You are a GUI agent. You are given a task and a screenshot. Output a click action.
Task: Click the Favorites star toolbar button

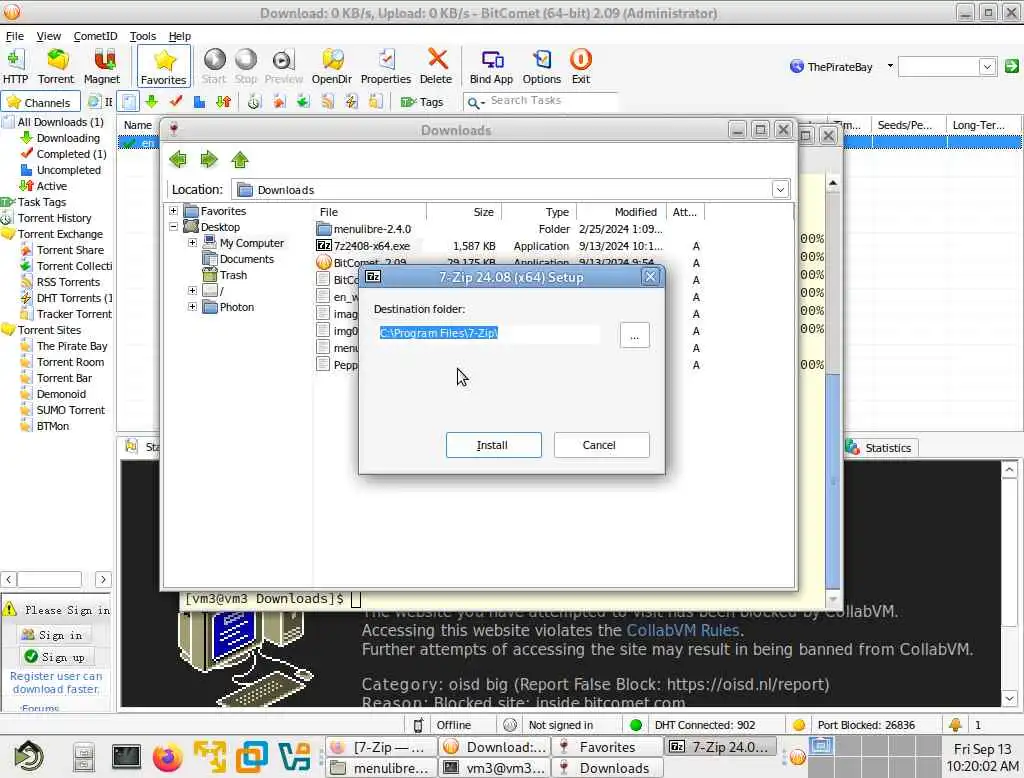pyautogui.click(x=164, y=67)
